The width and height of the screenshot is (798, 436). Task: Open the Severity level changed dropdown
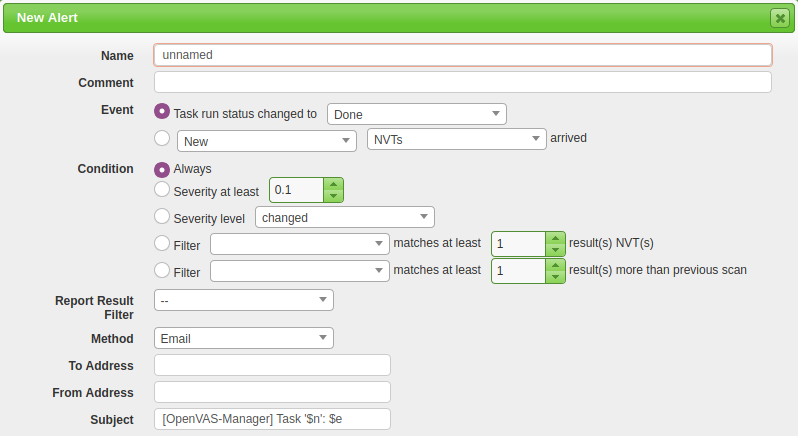tap(345, 217)
